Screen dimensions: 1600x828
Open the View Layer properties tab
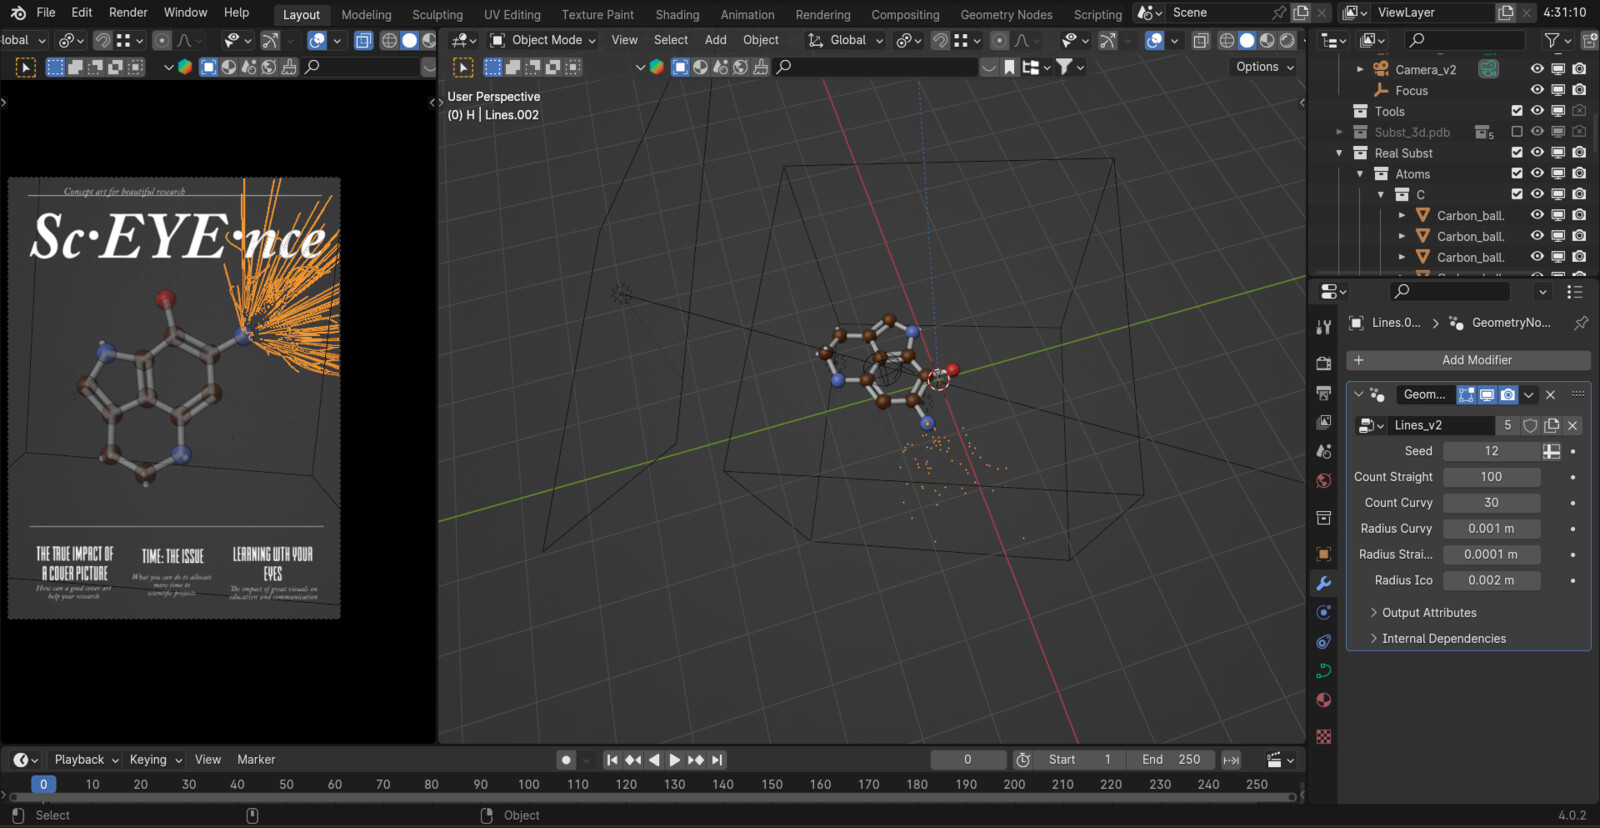coord(1324,422)
